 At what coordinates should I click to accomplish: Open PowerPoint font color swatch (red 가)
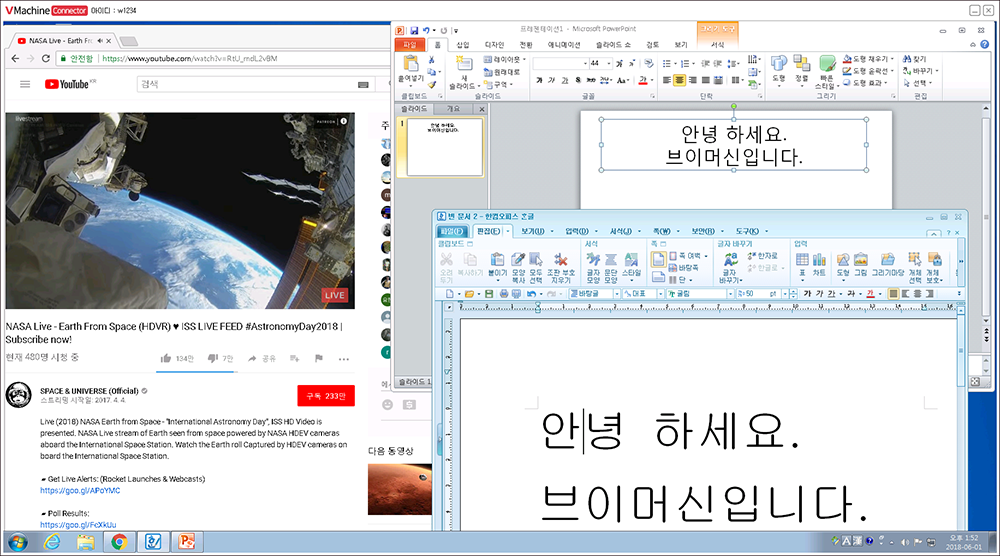[x=643, y=80]
